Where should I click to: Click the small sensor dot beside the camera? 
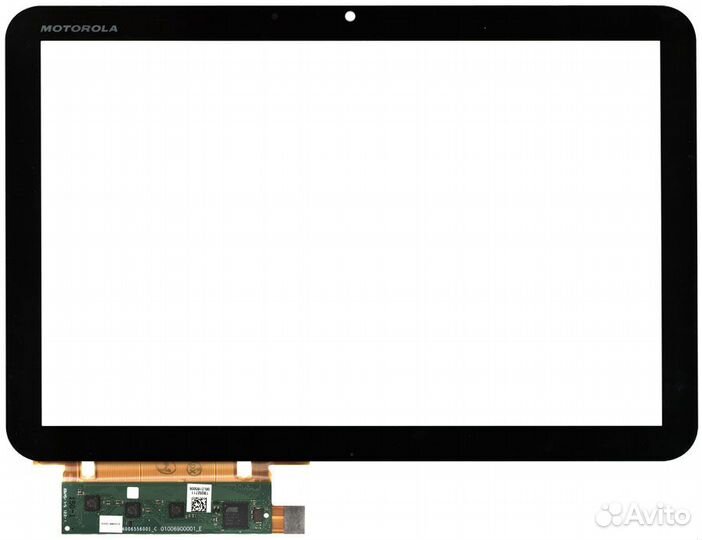click(274, 17)
